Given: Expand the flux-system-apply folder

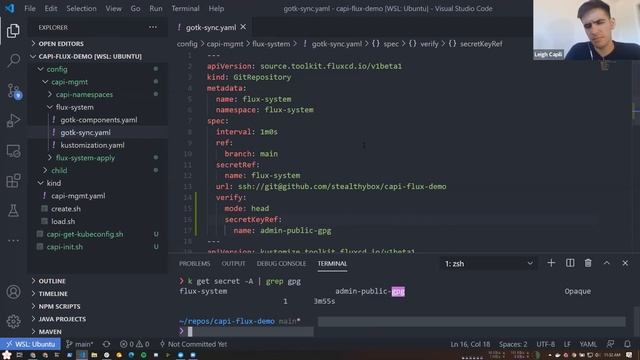Looking at the screenshot, I should click(85, 158).
